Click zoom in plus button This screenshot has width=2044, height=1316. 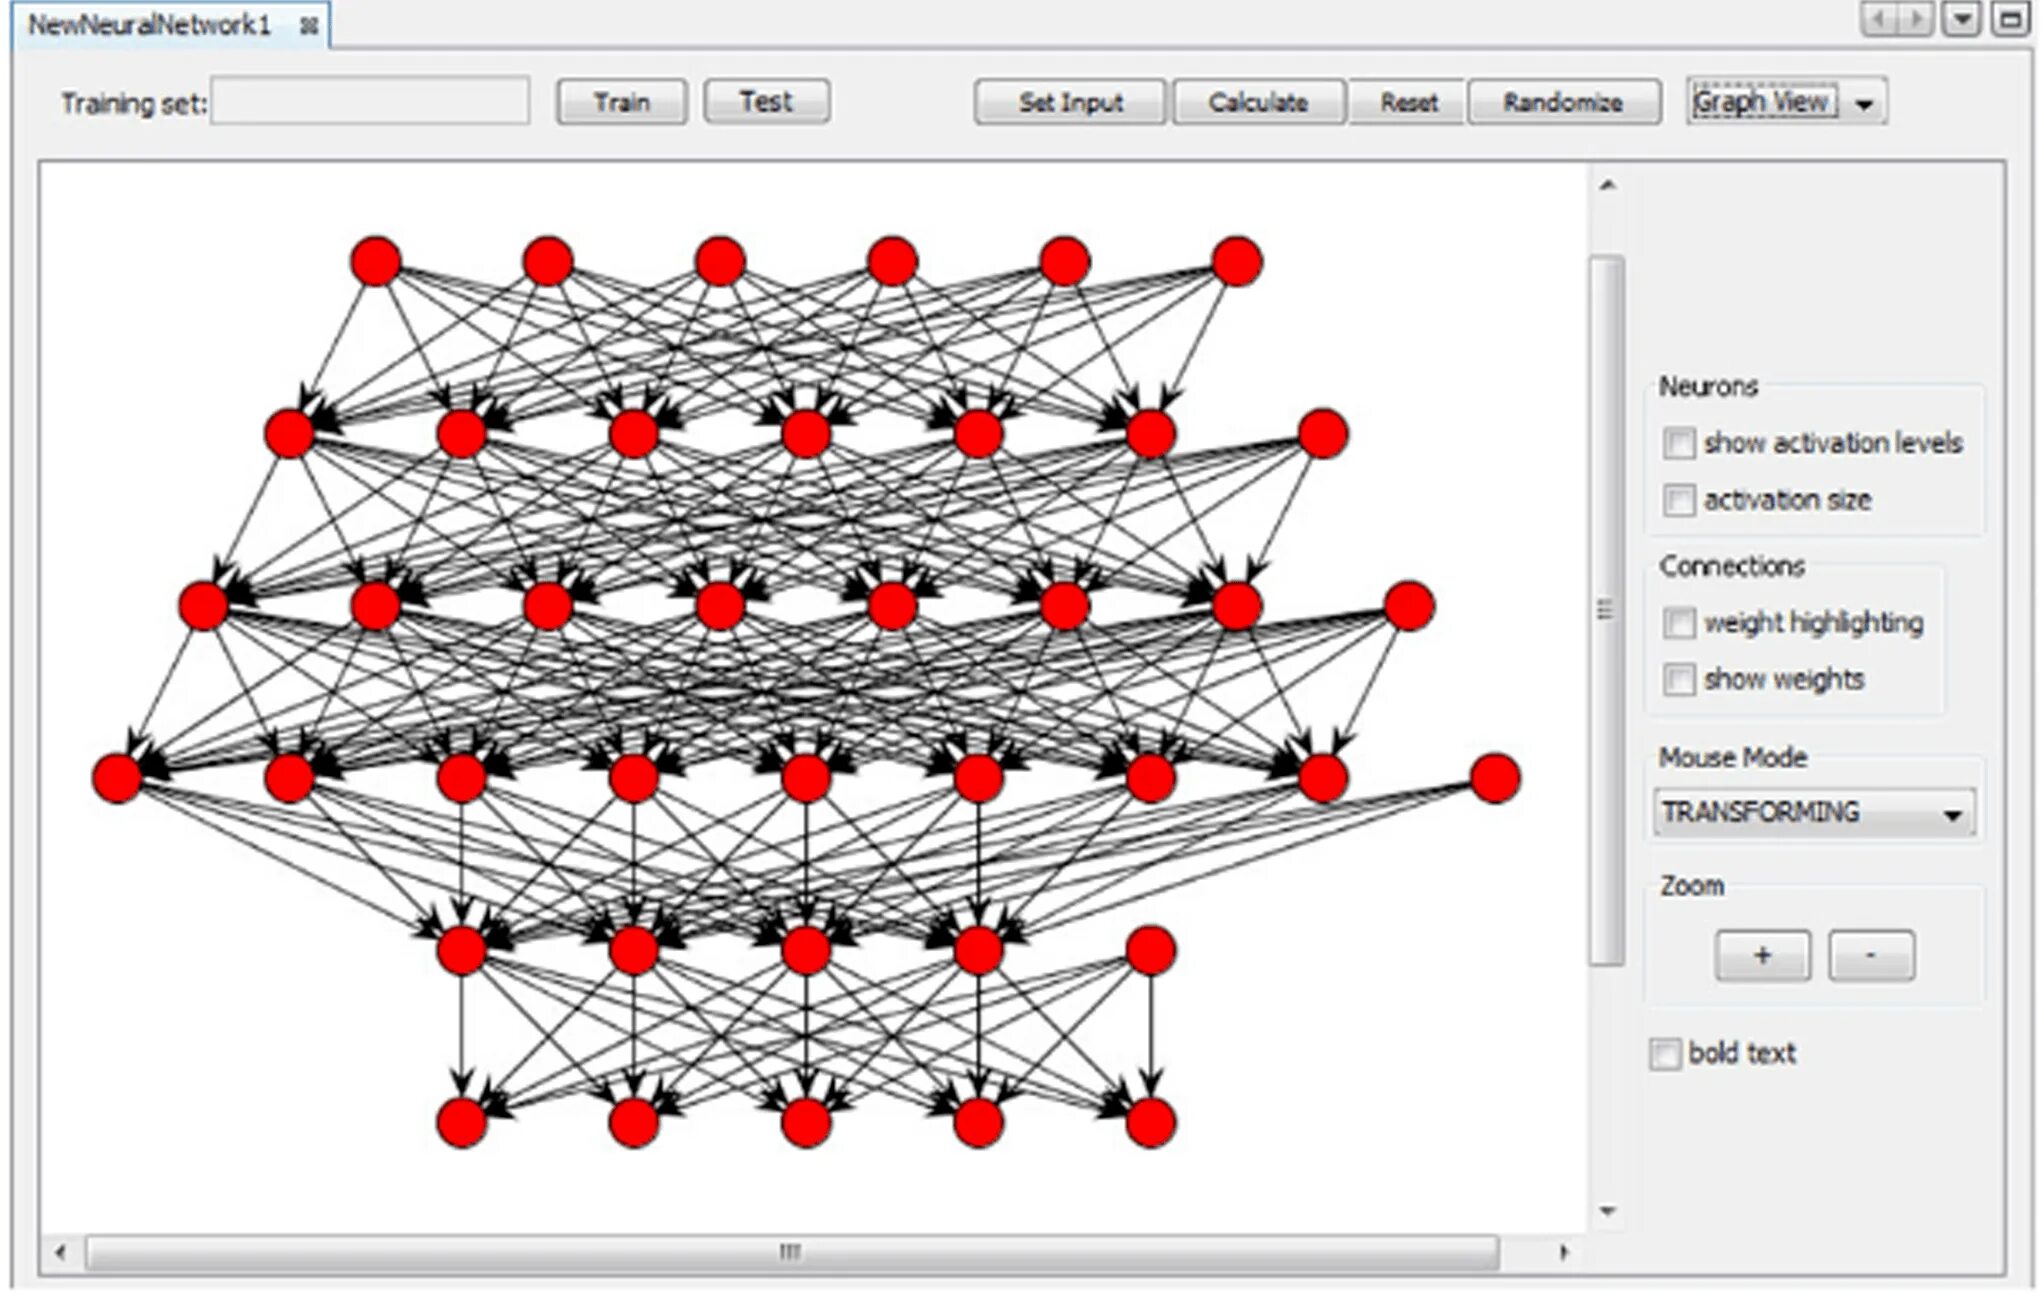click(1761, 956)
